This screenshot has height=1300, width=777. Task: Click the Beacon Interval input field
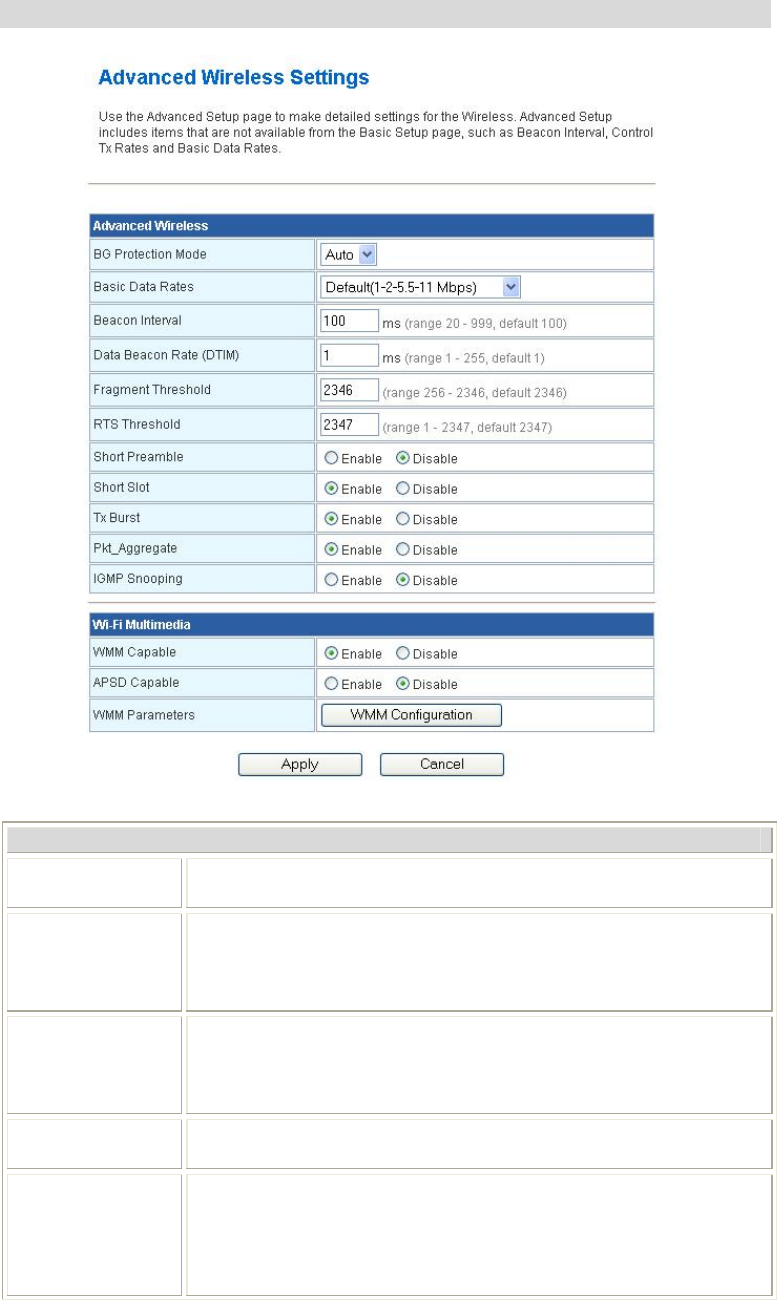pos(349,322)
